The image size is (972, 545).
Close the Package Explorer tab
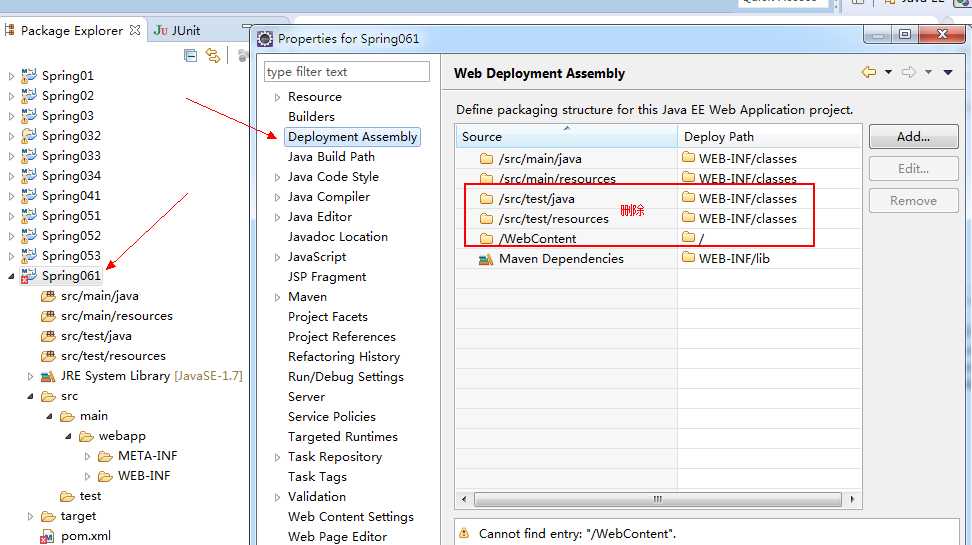(135, 30)
